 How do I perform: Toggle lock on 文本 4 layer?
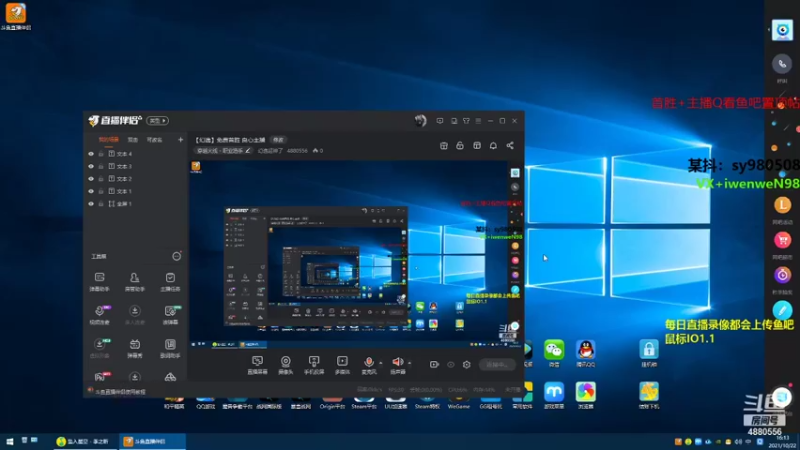click(101, 154)
